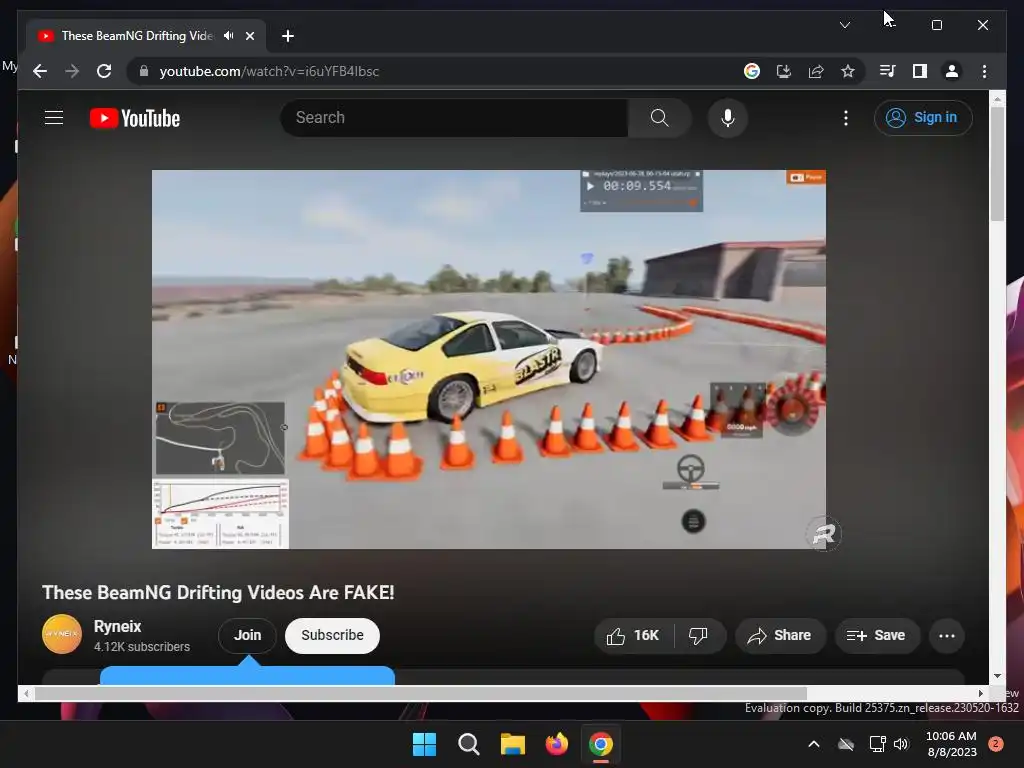The width and height of the screenshot is (1024, 768).
Task: Mute the tab via the speaker icon
Action: coord(229,36)
